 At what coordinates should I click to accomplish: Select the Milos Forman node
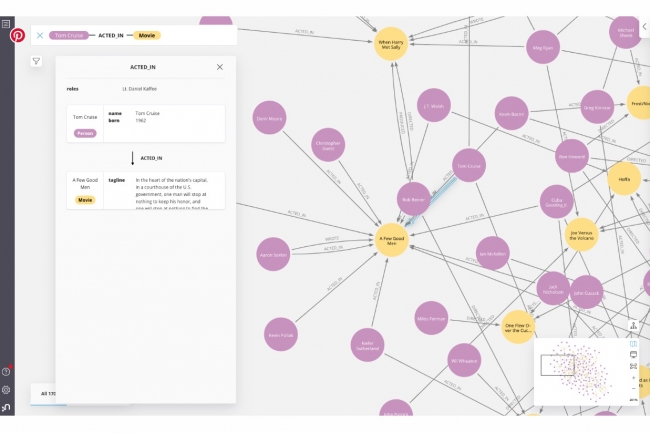(x=432, y=318)
